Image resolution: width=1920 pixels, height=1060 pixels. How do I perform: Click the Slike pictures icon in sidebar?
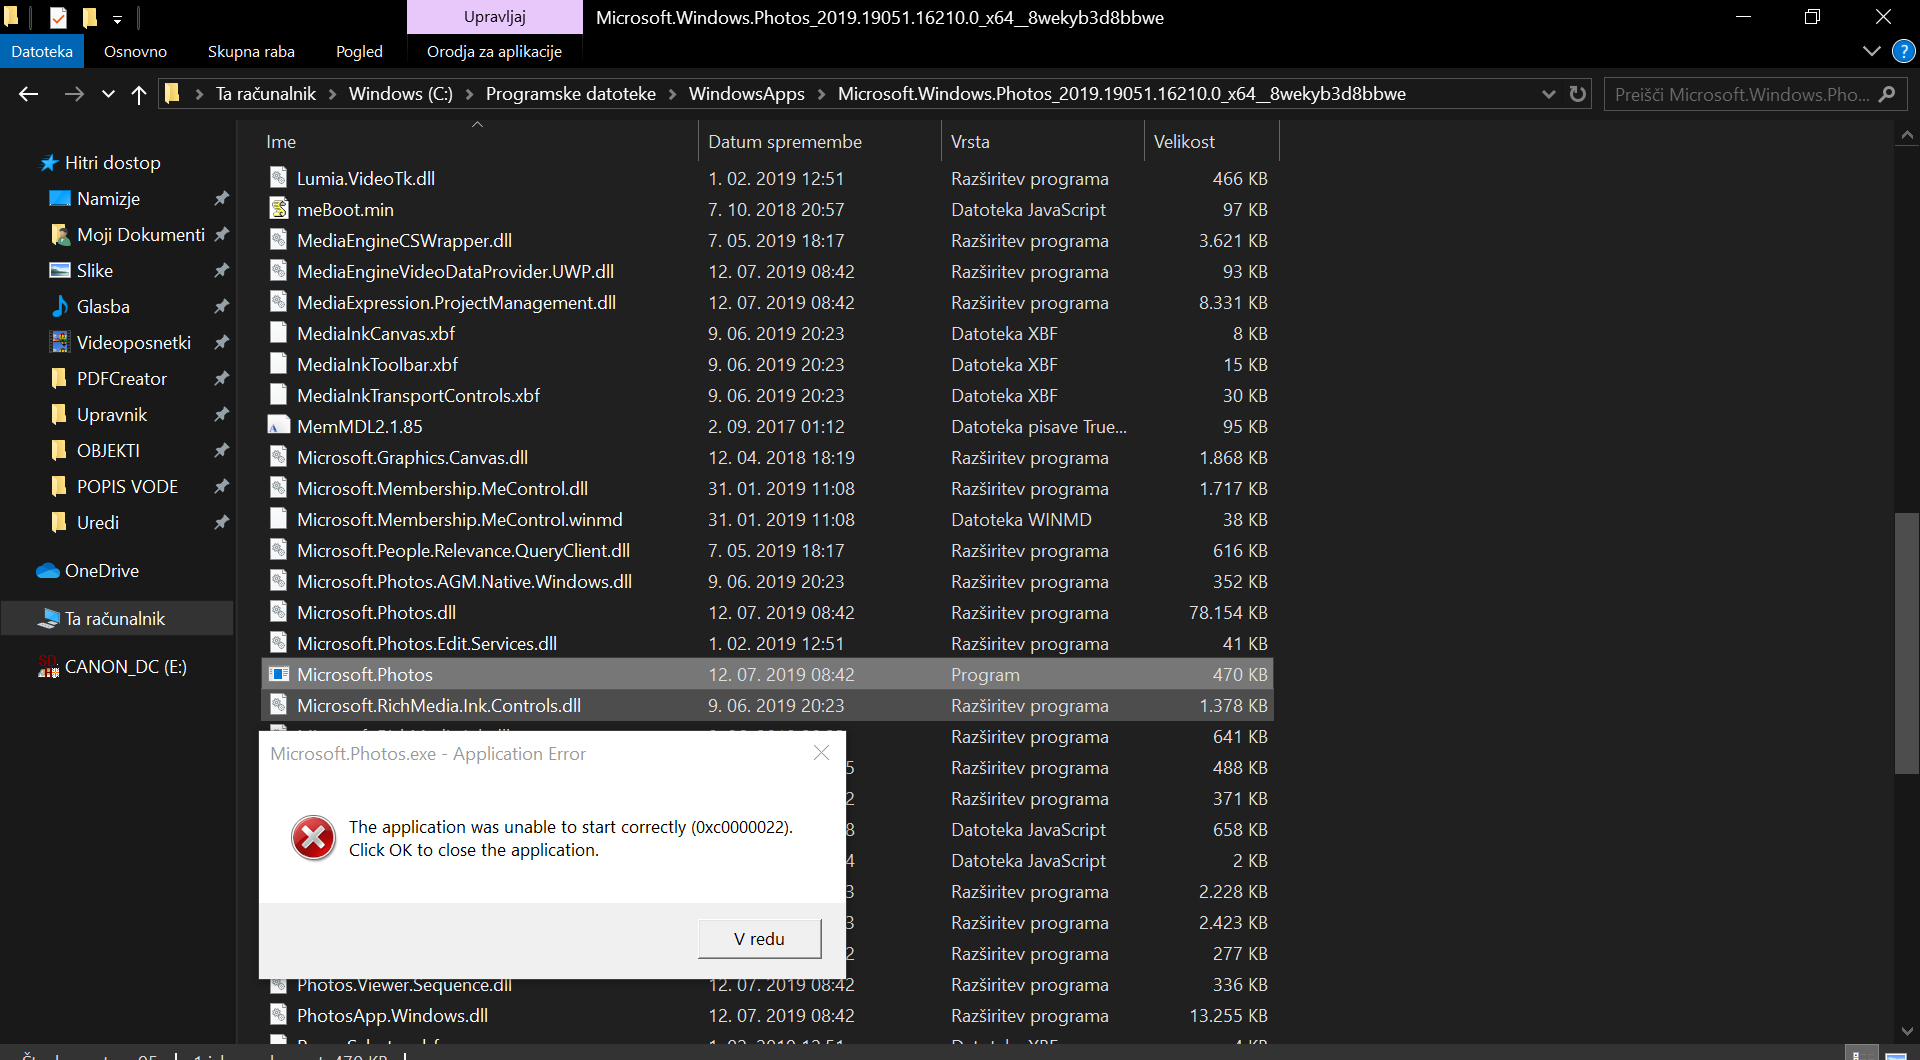(x=60, y=270)
